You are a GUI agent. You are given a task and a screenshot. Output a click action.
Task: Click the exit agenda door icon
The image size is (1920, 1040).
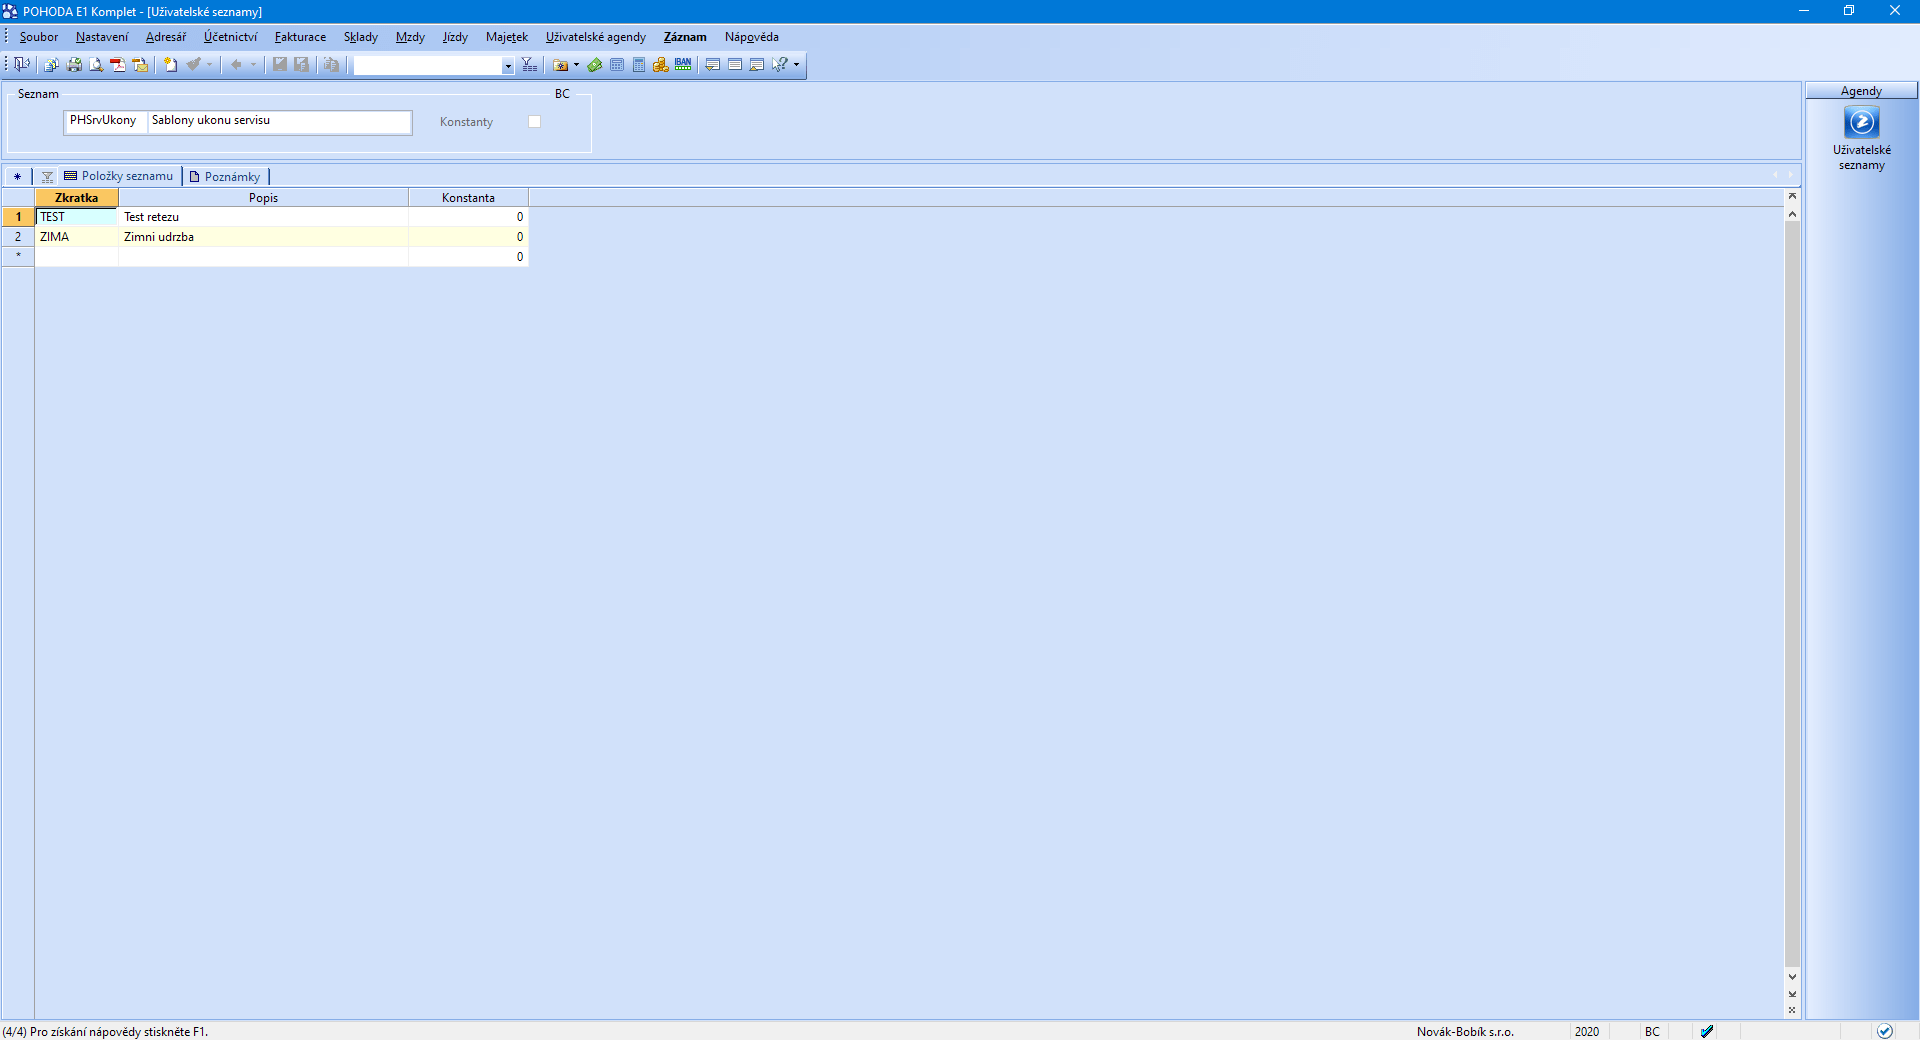[21, 64]
